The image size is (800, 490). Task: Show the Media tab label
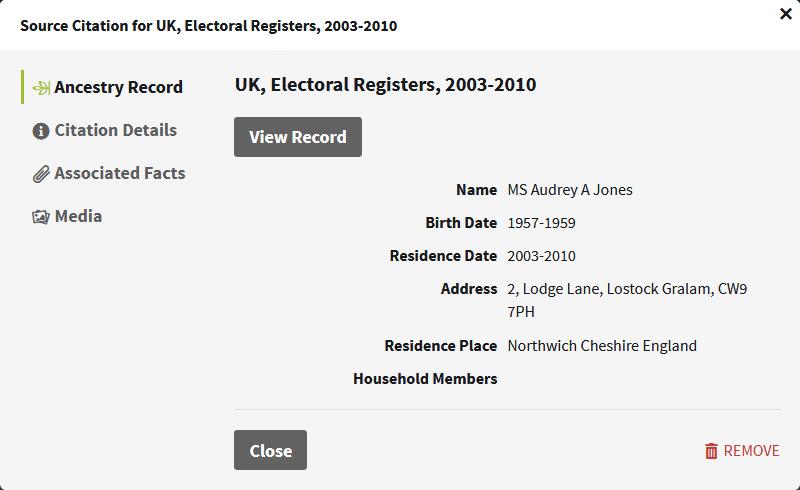(78, 216)
